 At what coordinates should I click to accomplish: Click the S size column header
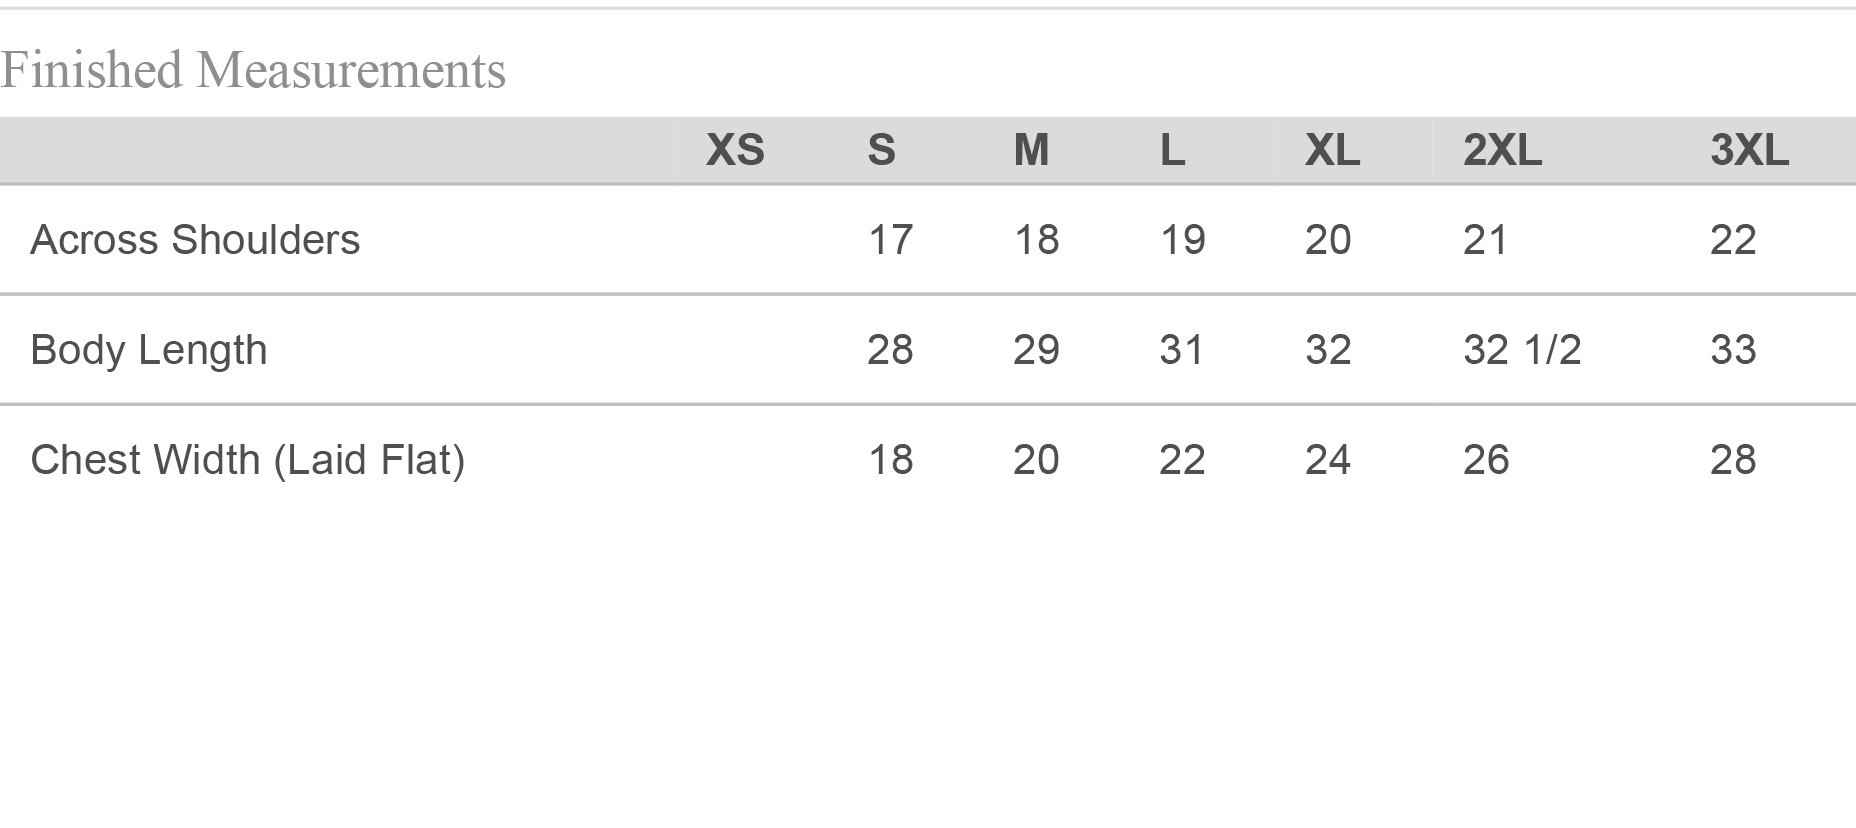pos(881,151)
